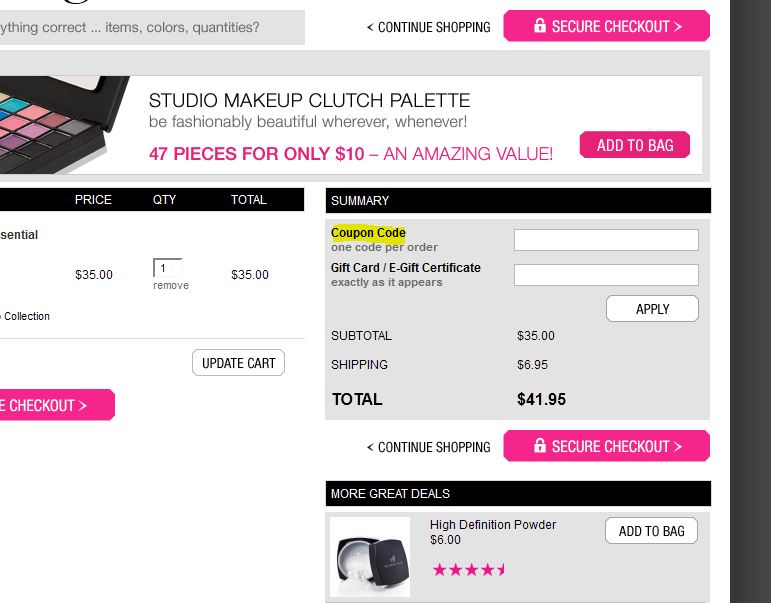This screenshot has height=603, width=771.
Task: Add the Studio Makeup Clutch Palette to bag
Action: (x=635, y=145)
